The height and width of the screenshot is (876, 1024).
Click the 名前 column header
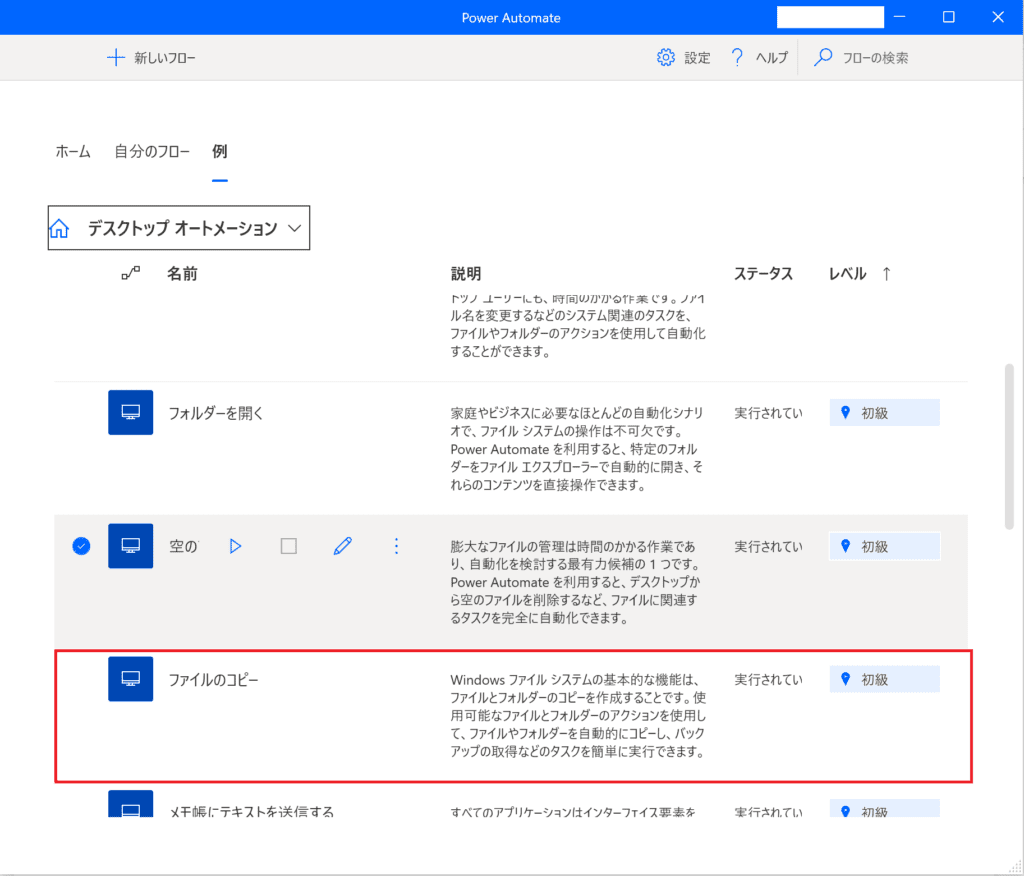[x=182, y=274]
